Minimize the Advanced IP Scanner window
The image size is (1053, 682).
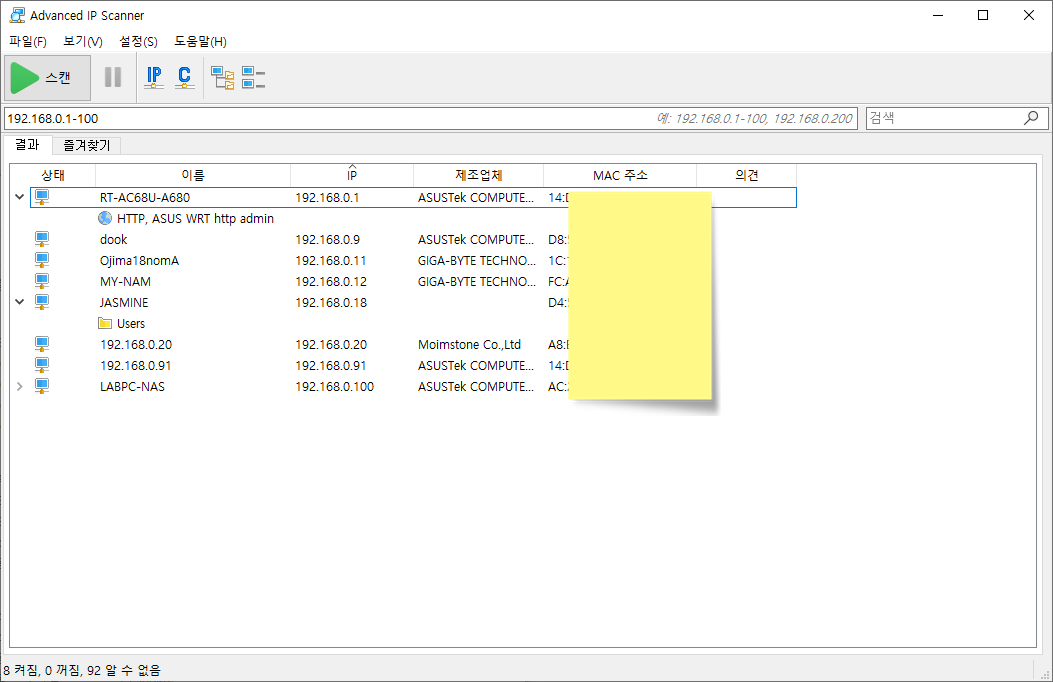tap(938, 15)
